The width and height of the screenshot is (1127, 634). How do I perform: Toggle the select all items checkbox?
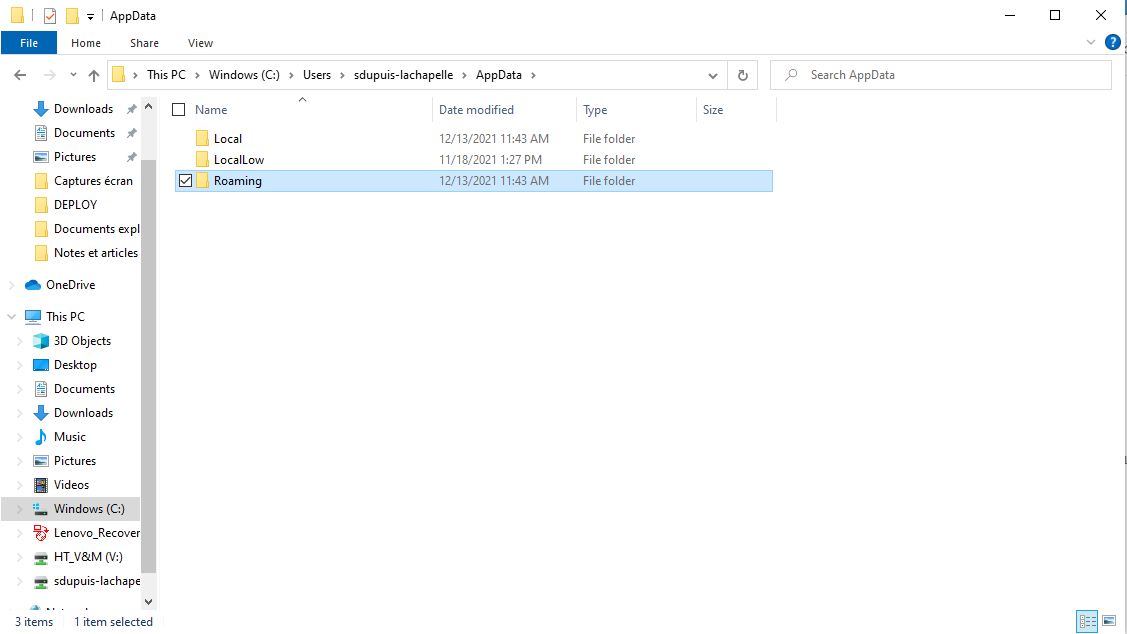(179, 110)
